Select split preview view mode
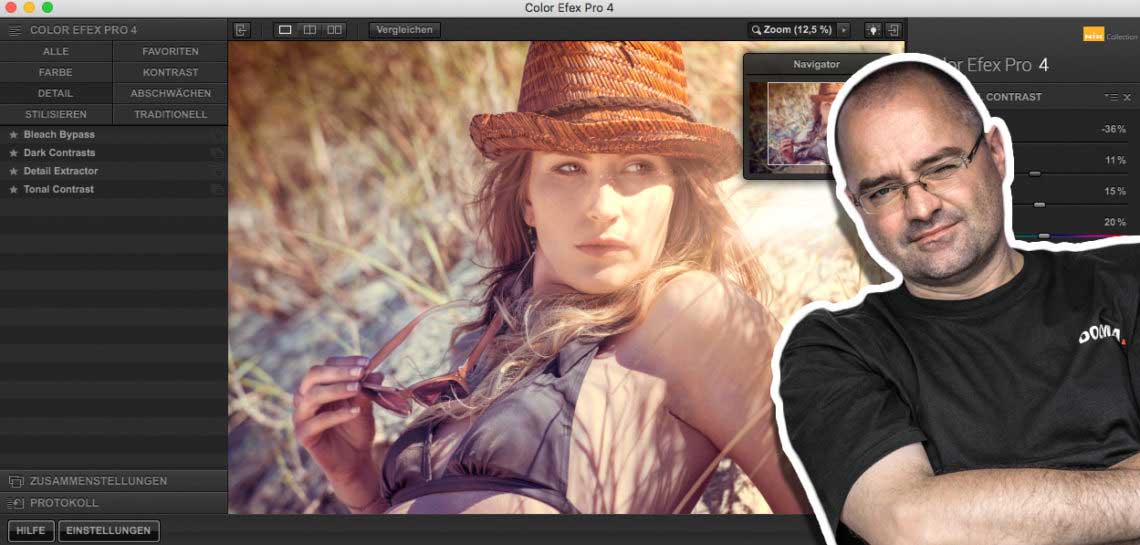 (310, 30)
